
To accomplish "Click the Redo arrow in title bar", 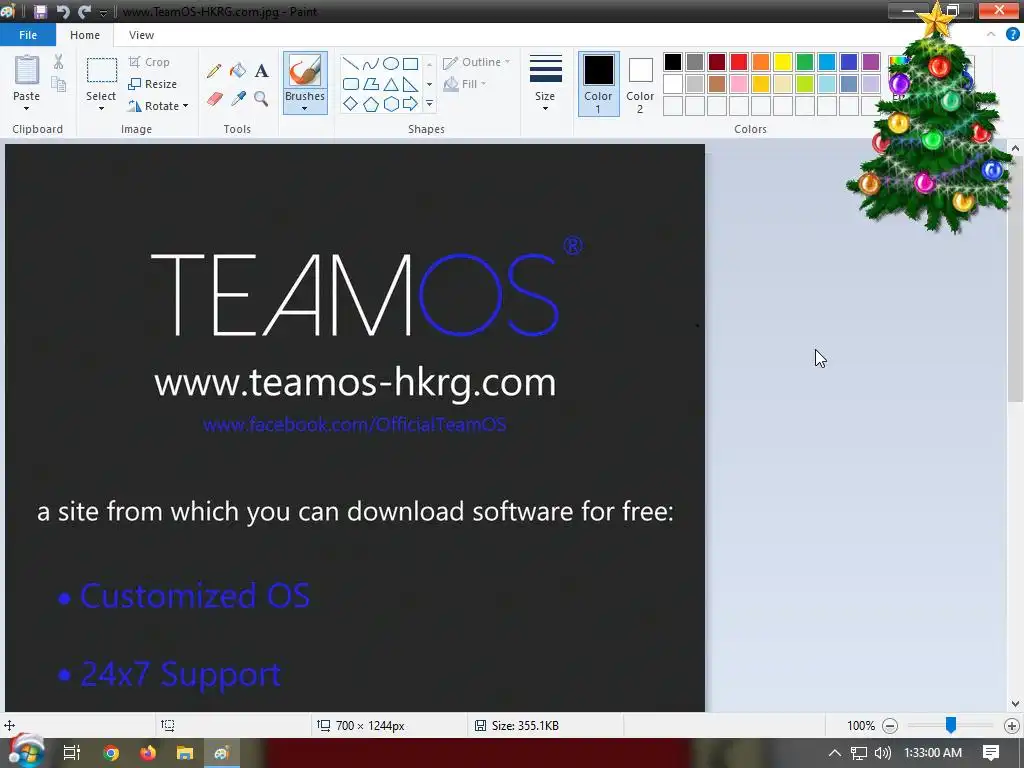I will [x=84, y=12].
